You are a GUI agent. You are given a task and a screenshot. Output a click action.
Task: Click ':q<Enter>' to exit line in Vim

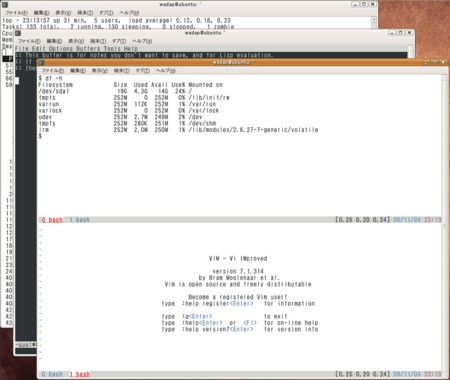[x=225, y=316]
